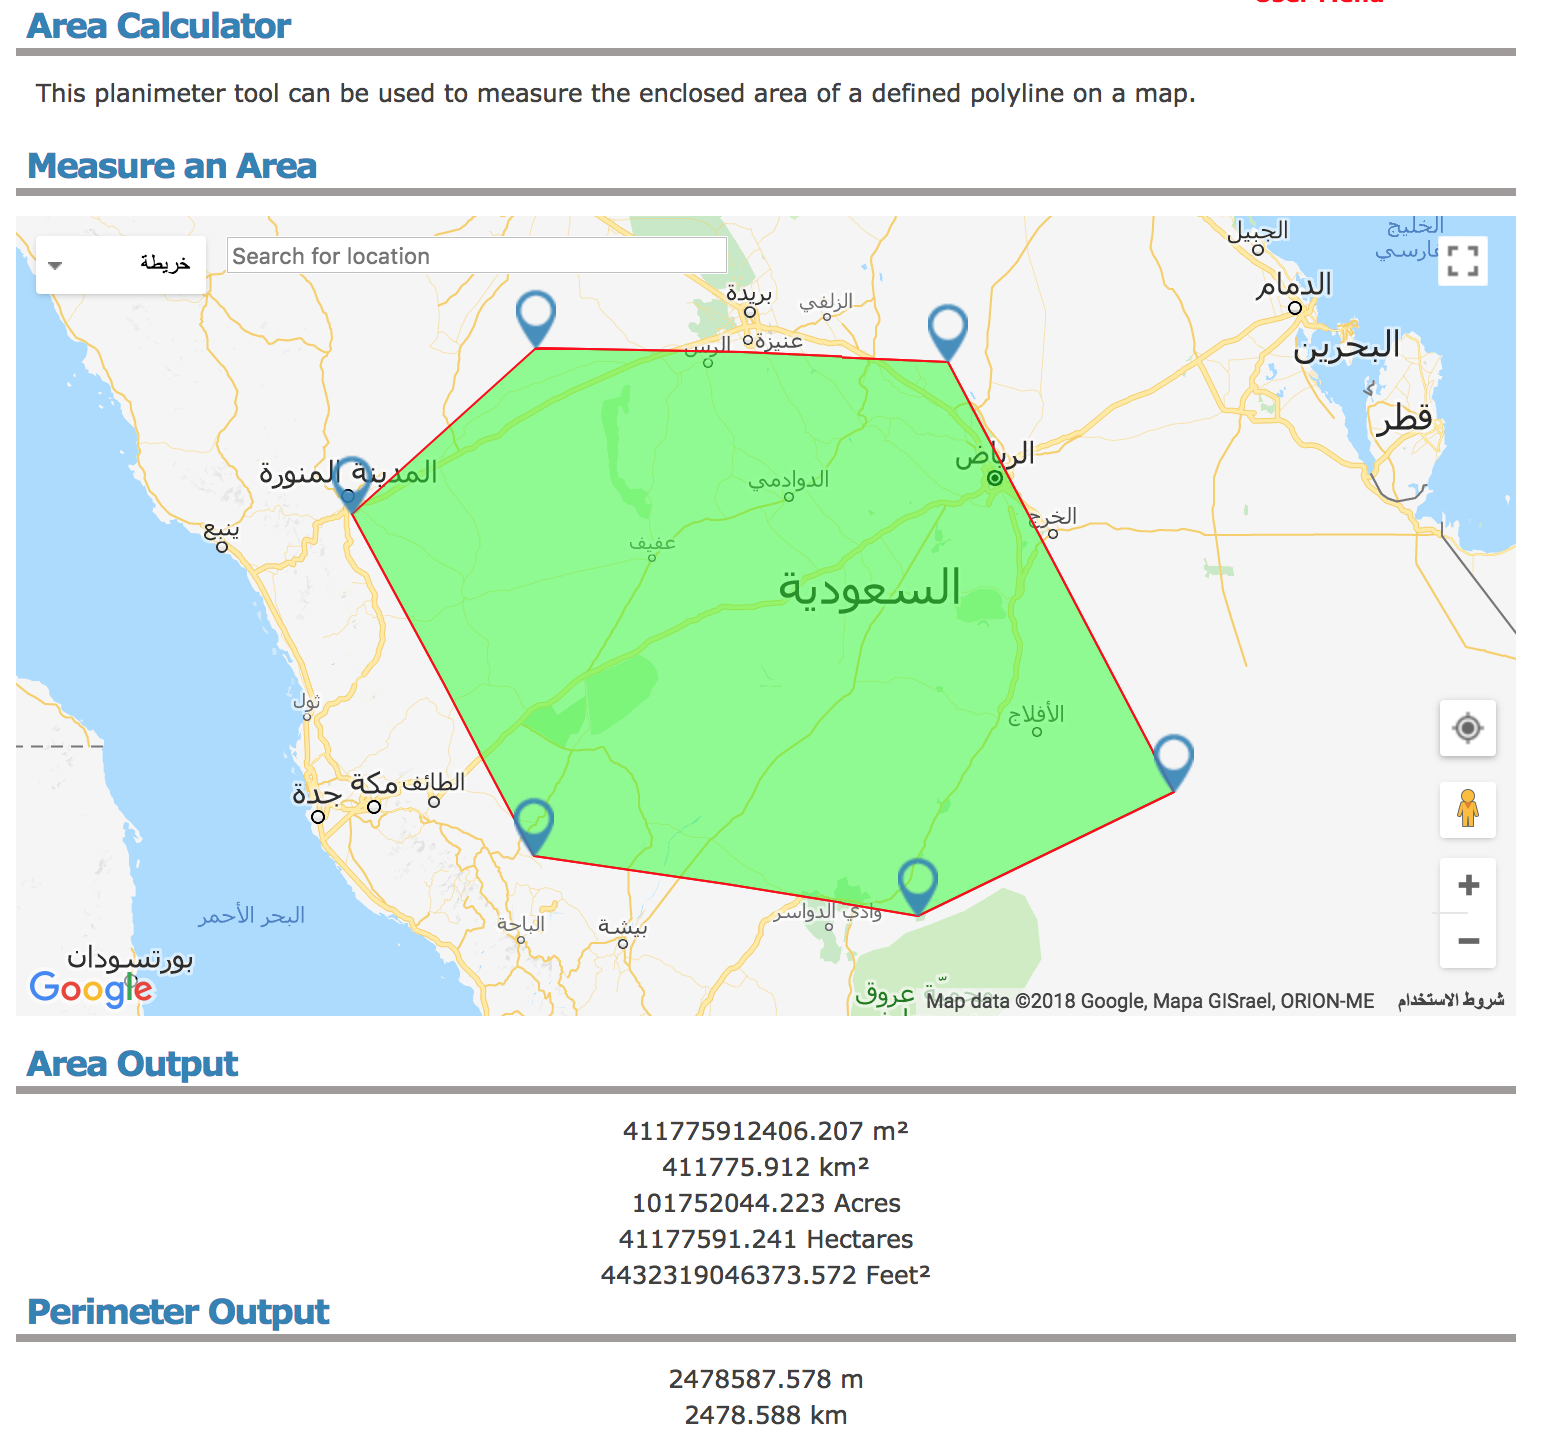Click inside the green polygon area
Screen dimensions: 1542x1436
tap(760, 650)
